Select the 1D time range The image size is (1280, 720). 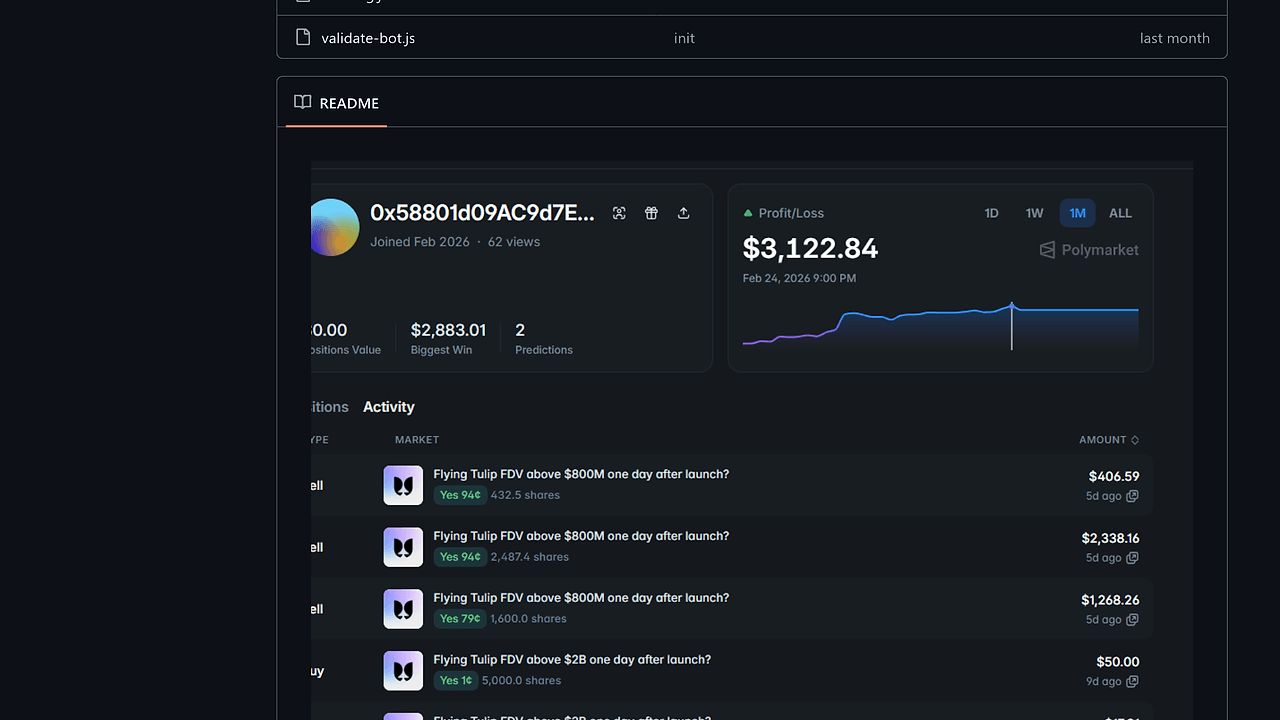tap(991, 213)
